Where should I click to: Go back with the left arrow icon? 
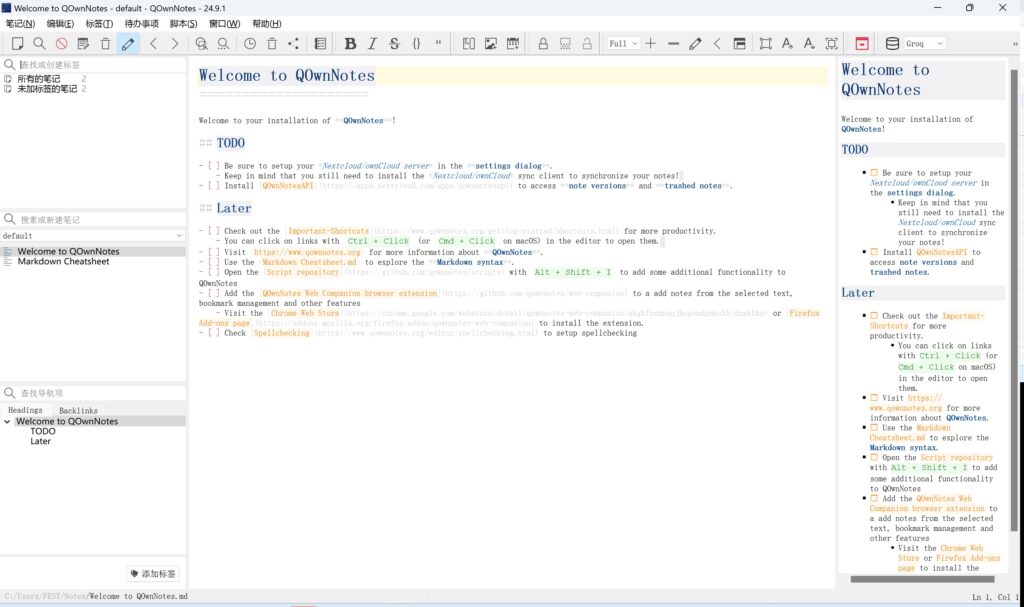point(153,44)
